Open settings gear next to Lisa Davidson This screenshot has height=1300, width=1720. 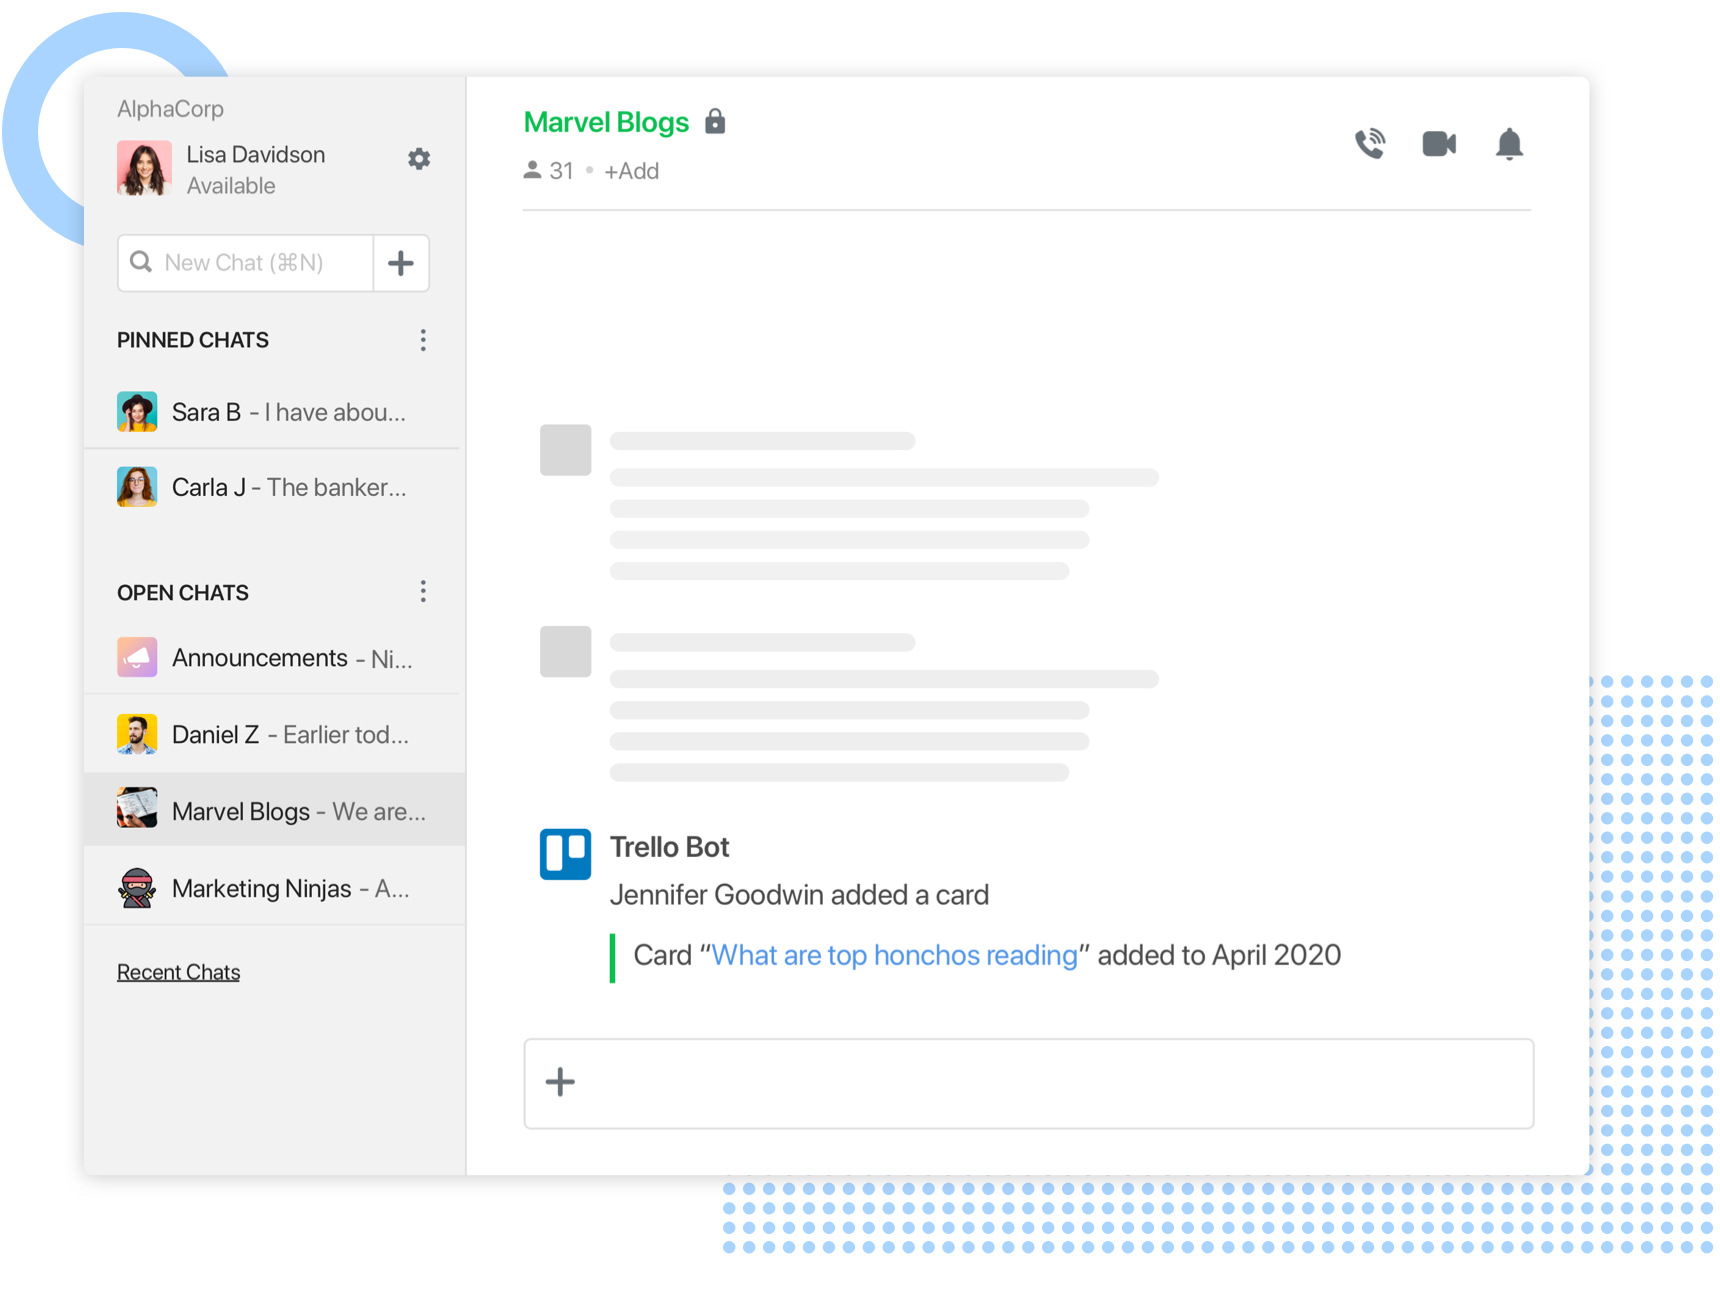pyautogui.click(x=419, y=159)
